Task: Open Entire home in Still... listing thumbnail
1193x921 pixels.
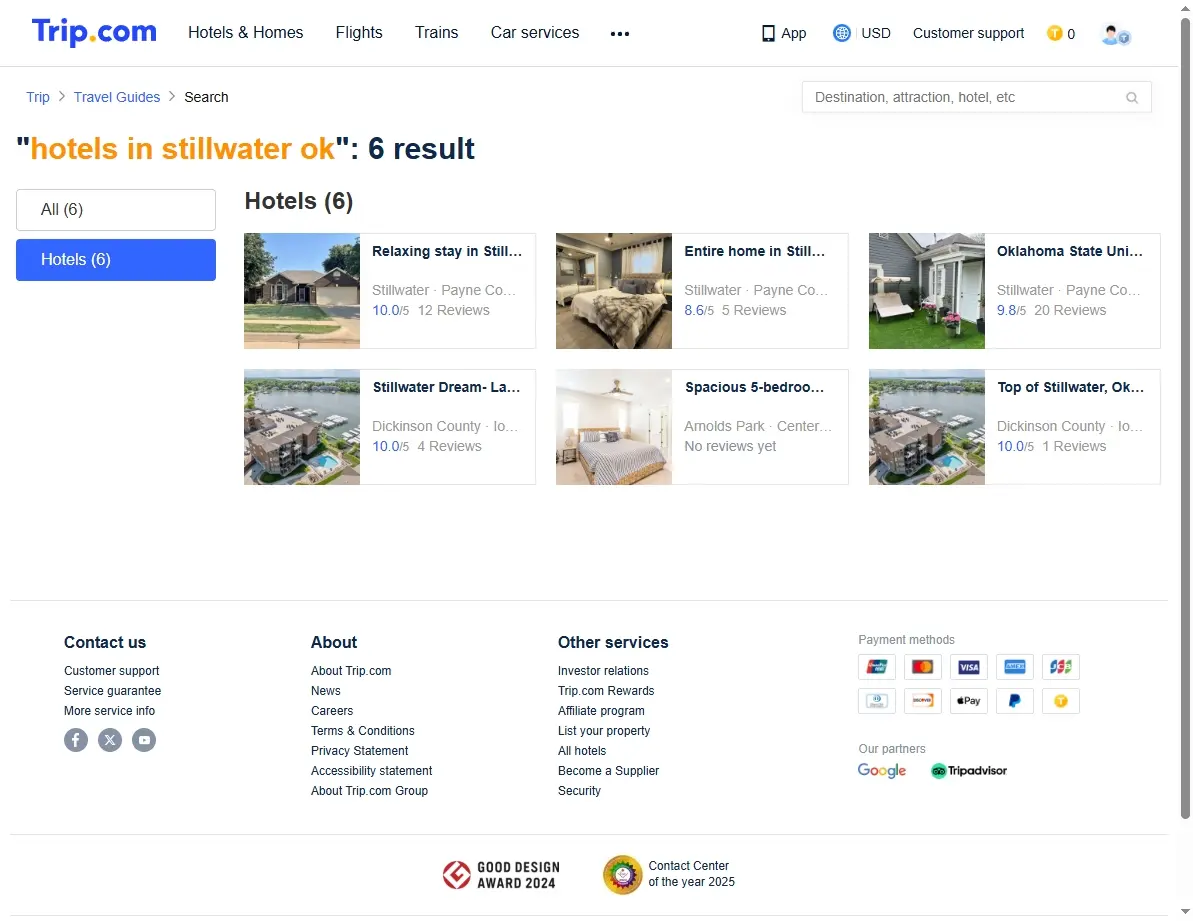Action: pos(614,291)
